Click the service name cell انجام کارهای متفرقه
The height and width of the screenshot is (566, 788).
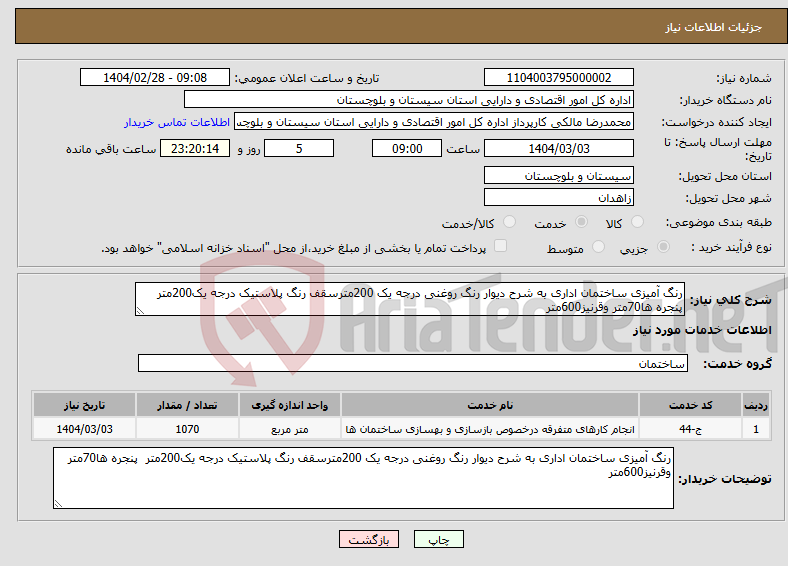pyautogui.click(x=490, y=429)
